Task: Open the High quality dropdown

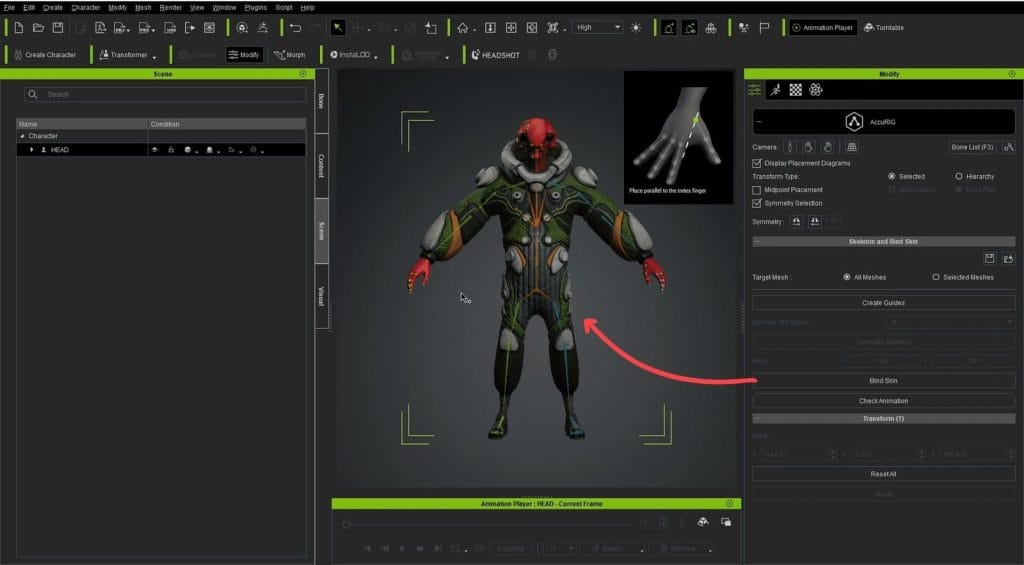Action: 598,28
